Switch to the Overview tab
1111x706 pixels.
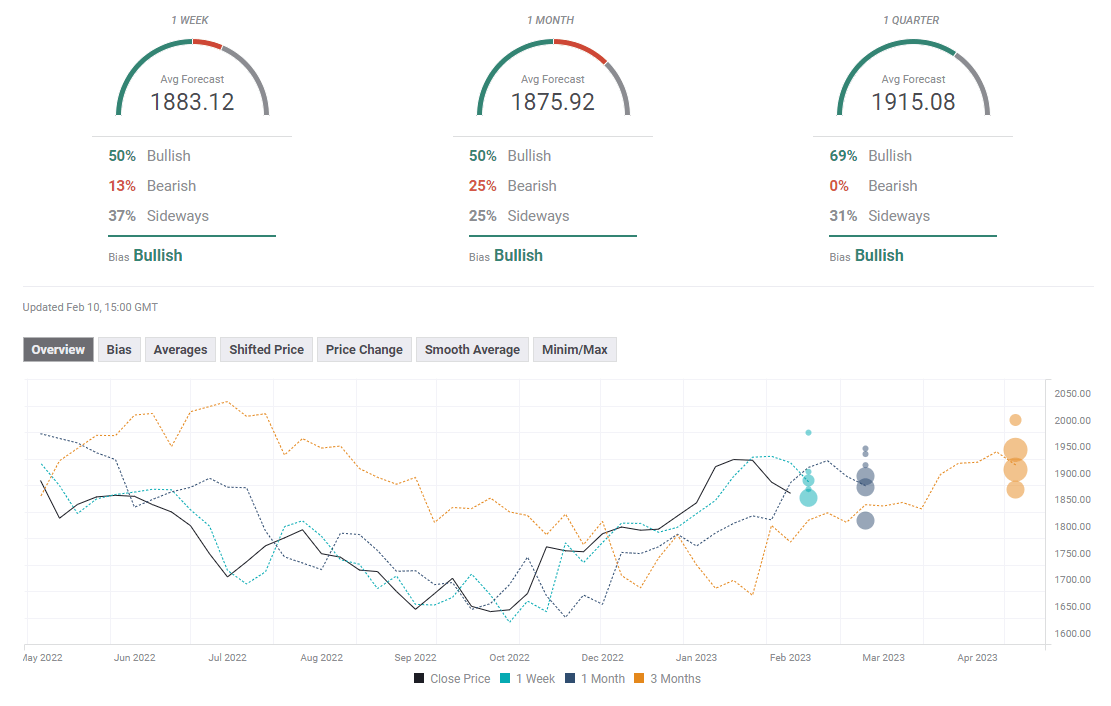[58, 349]
